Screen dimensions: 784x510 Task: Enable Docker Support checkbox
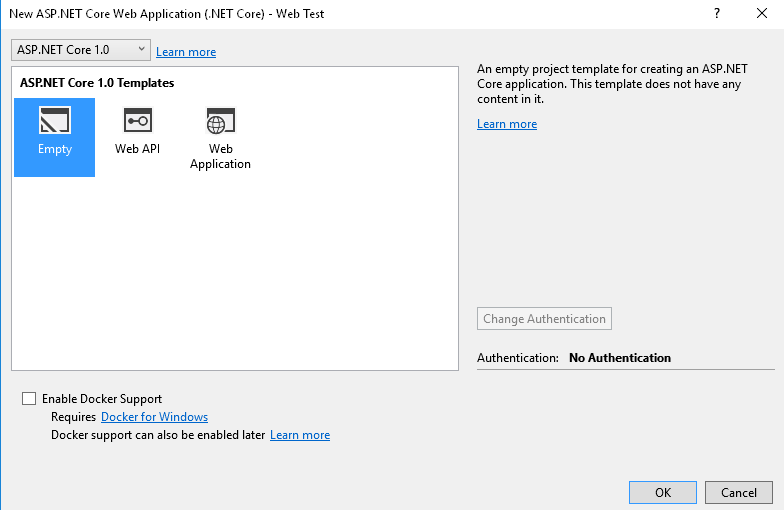[x=29, y=398]
